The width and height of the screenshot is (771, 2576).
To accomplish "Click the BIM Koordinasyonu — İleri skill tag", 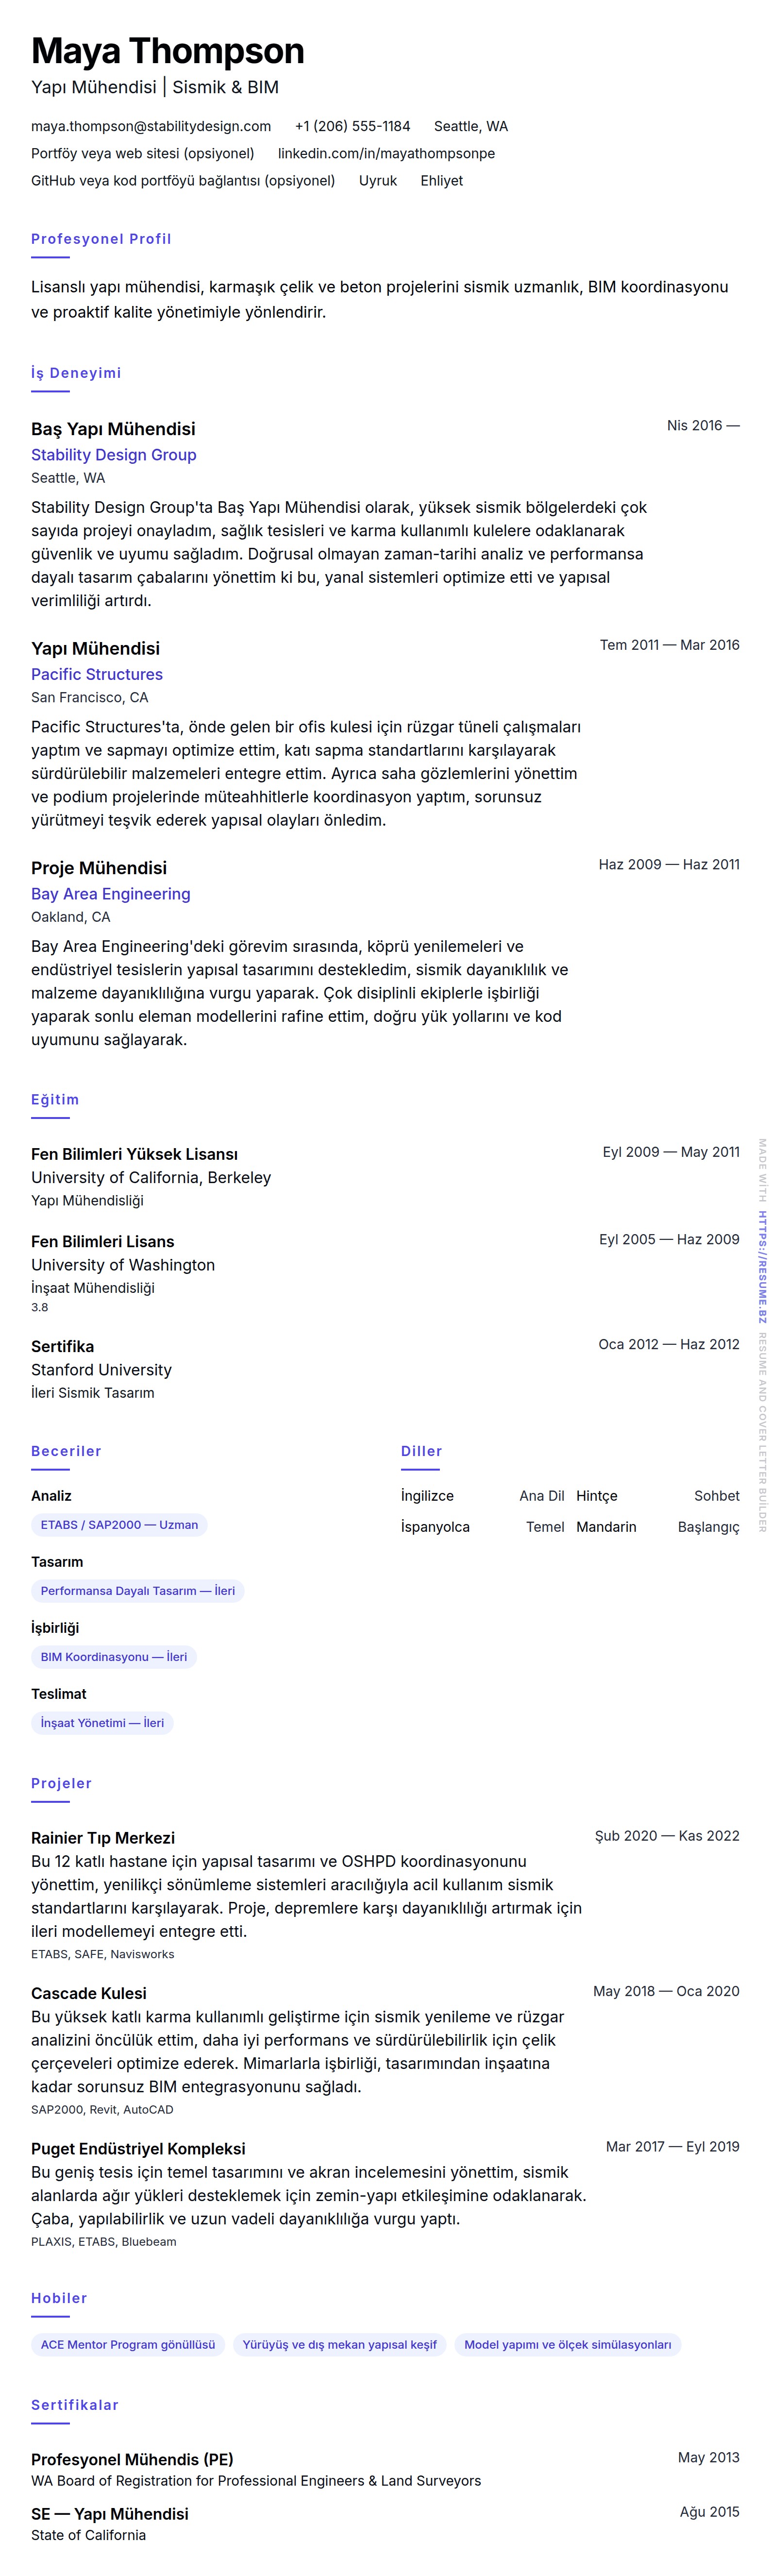I will tap(114, 1656).
